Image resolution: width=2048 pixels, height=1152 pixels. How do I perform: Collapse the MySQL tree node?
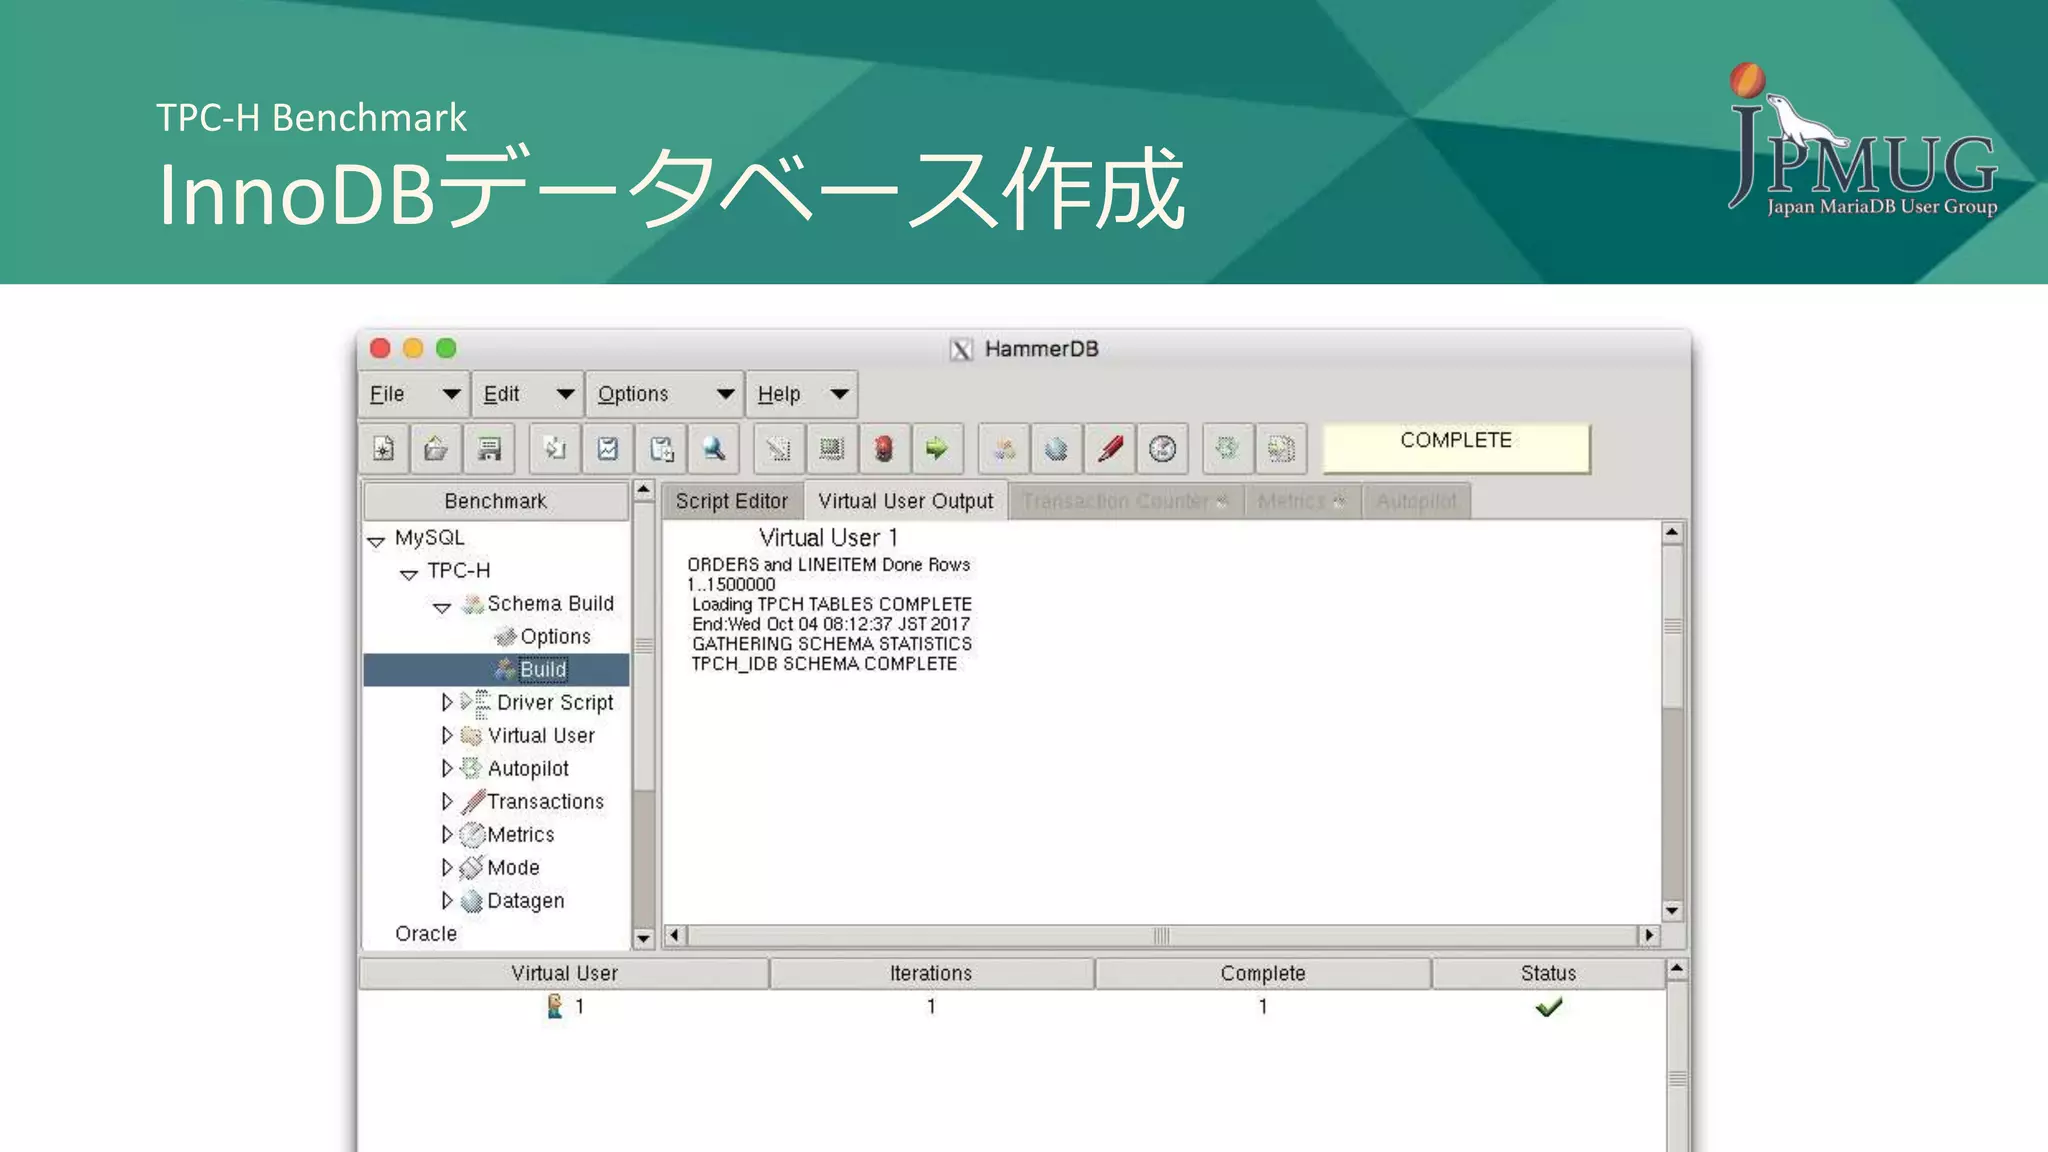point(376,541)
